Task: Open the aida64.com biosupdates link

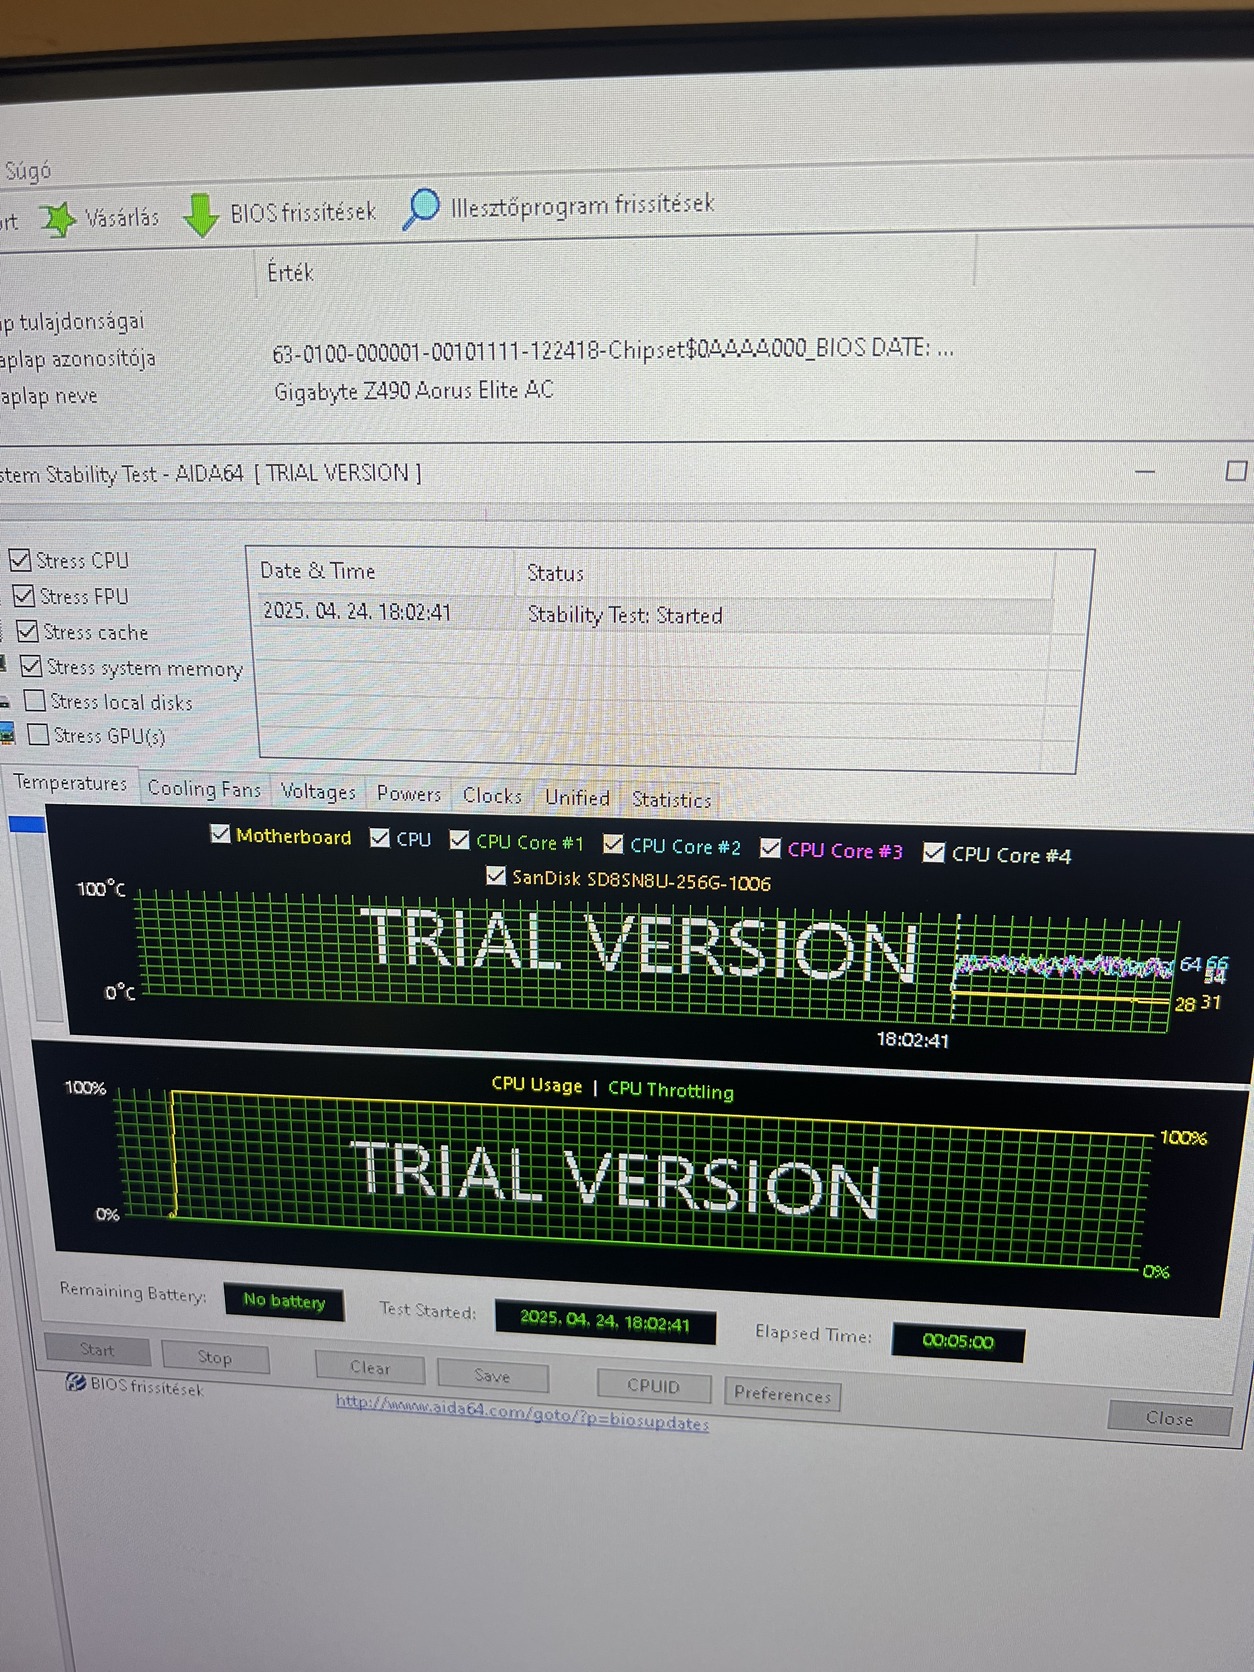Action: click(x=522, y=1413)
